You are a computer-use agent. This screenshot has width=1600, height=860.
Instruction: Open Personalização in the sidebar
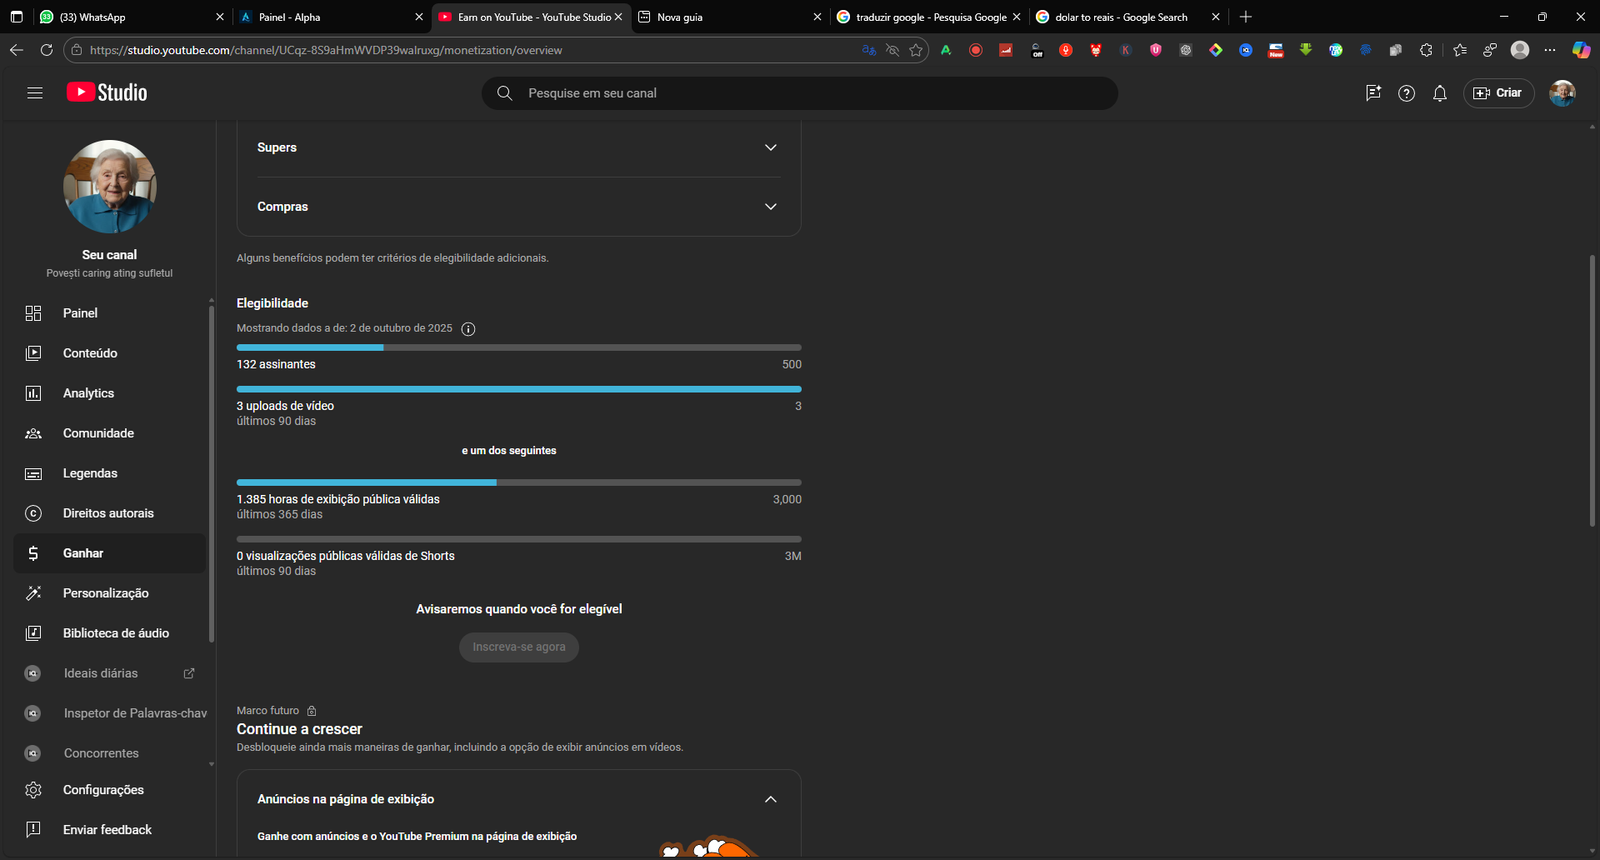coord(109,593)
